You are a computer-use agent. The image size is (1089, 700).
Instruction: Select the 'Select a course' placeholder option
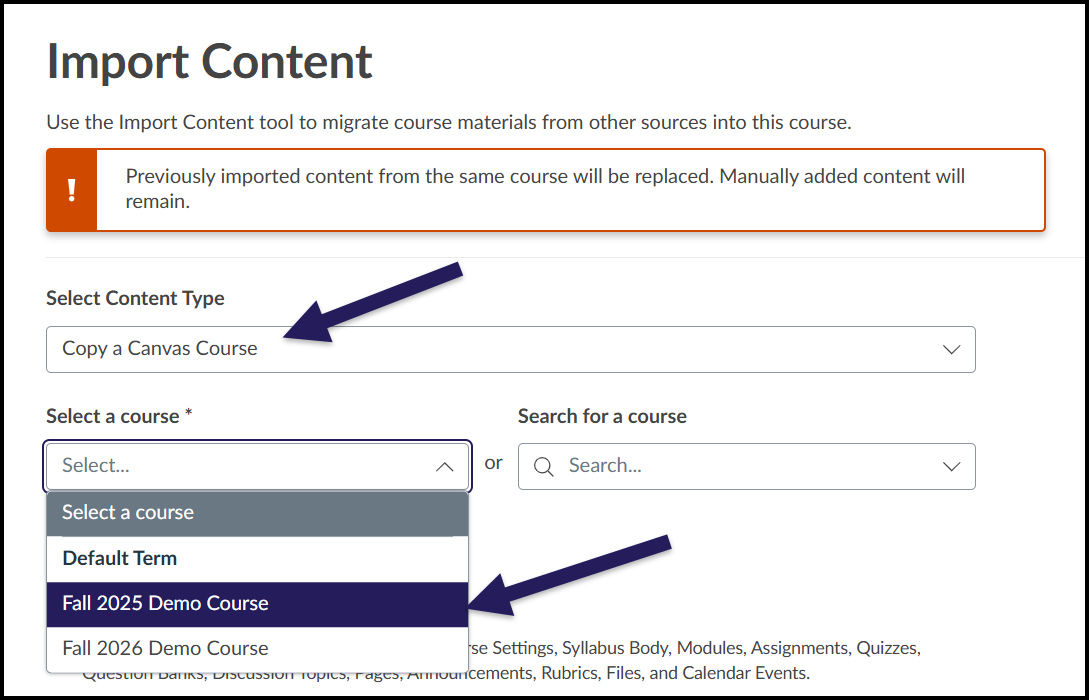[258, 512]
